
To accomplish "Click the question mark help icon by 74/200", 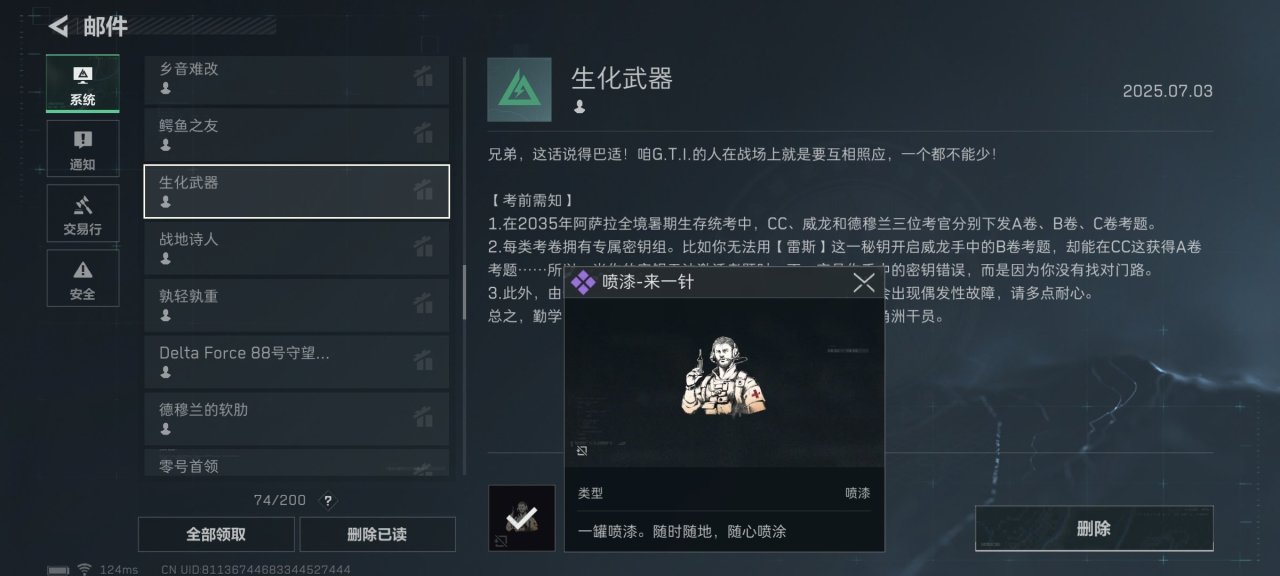I will click(327, 501).
